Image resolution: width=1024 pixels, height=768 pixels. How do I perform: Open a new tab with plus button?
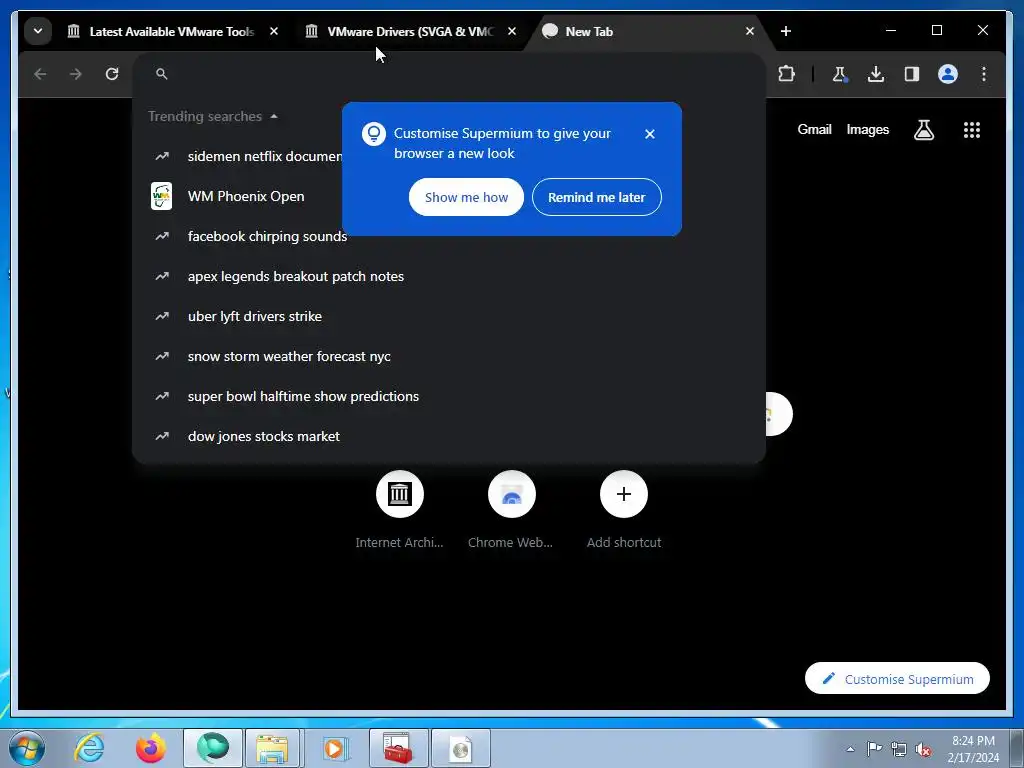click(786, 31)
